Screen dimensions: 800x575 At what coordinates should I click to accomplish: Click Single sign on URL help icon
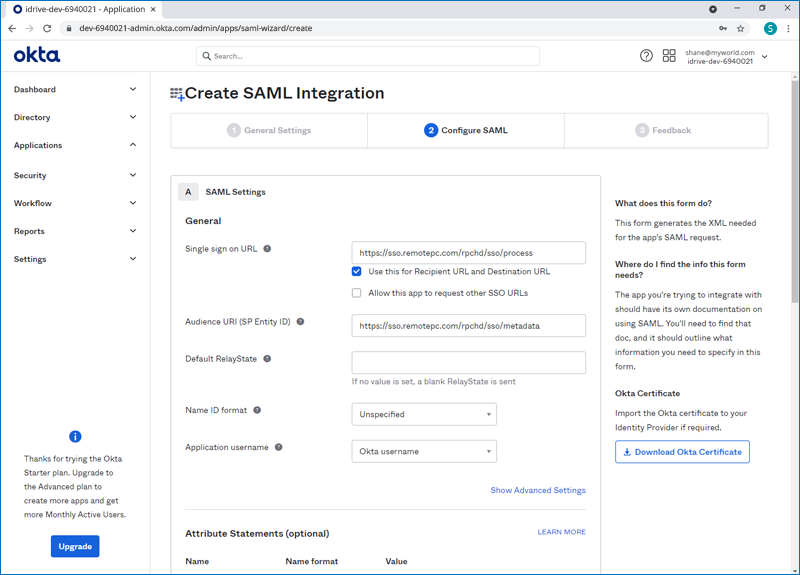(267, 249)
